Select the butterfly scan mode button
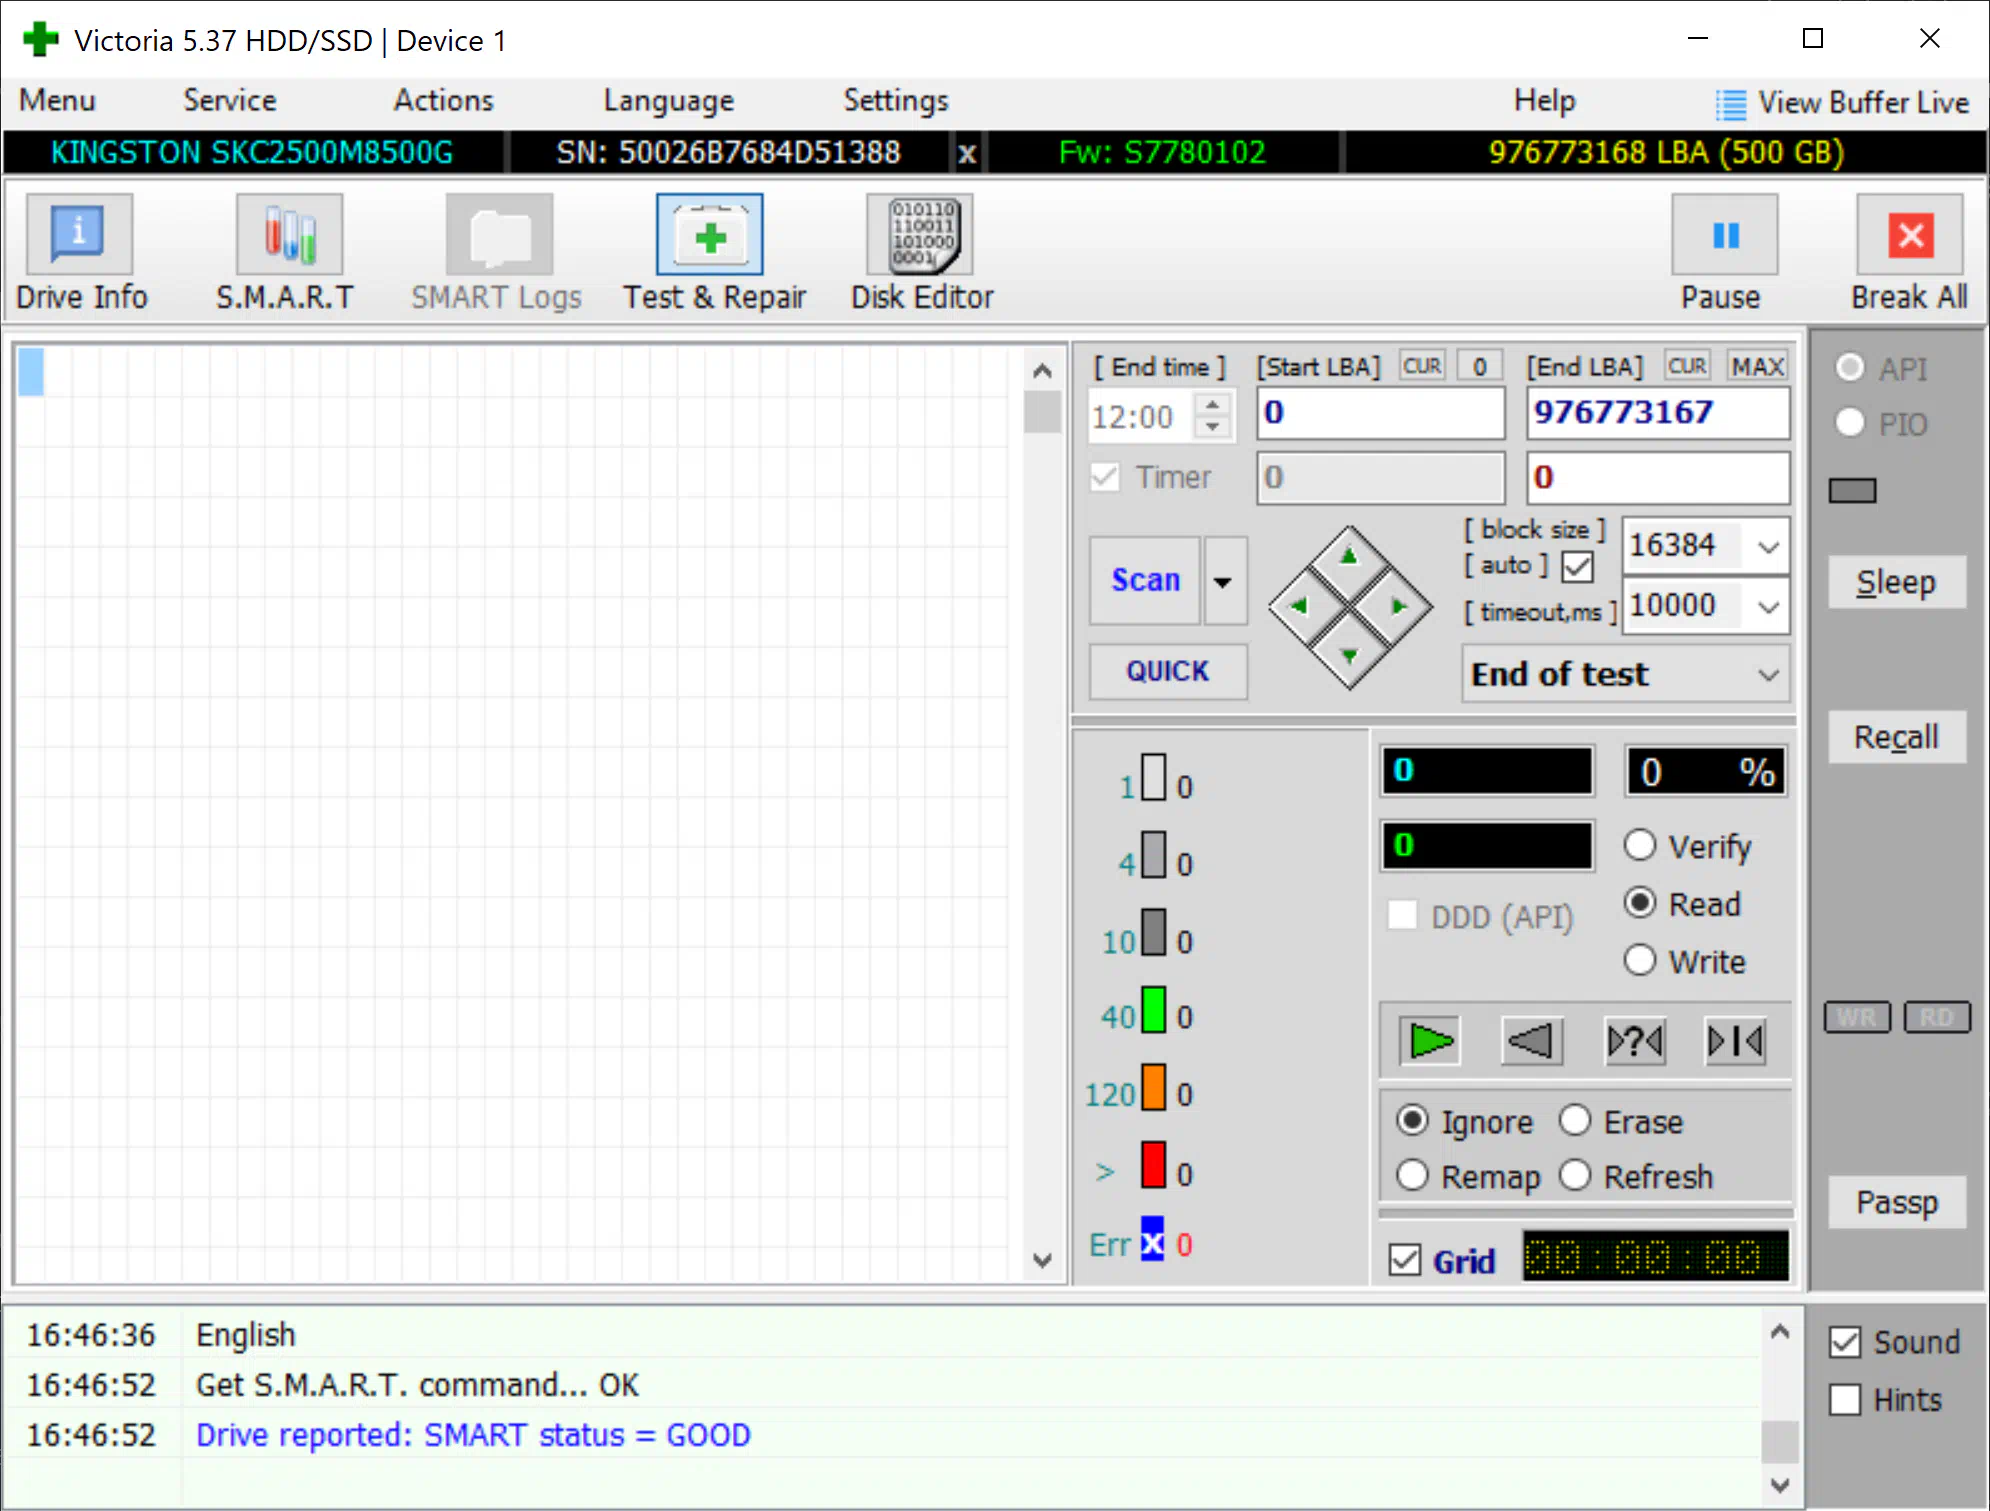 (x=1735, y=1041)
